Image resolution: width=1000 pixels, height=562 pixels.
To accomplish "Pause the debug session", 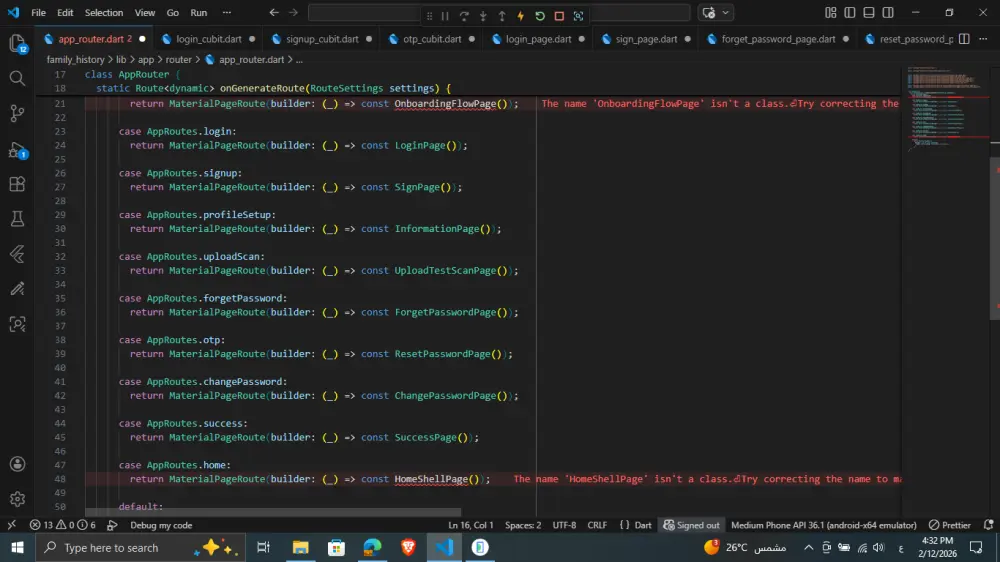I will click(445, 16).
